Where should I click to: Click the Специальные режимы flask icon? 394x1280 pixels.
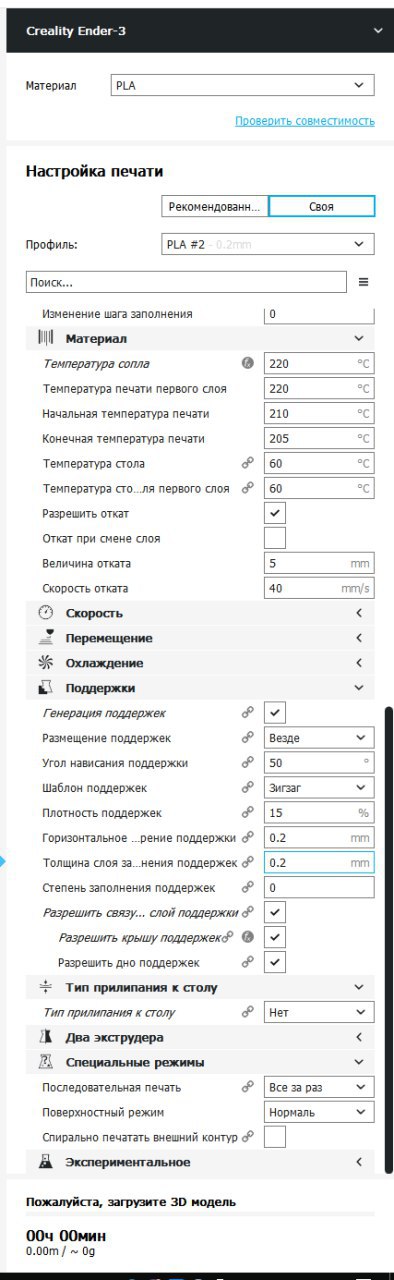tap(46, 1062)
